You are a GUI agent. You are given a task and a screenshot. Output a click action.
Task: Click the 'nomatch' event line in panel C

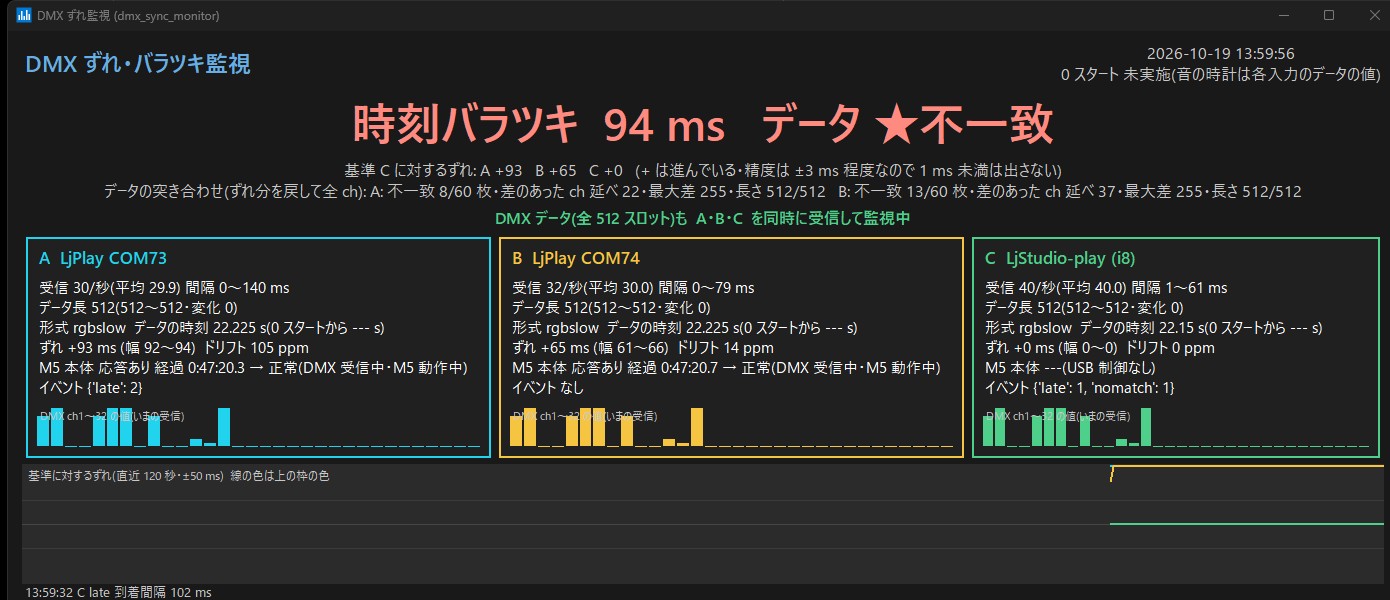[x=1080, y=388]
